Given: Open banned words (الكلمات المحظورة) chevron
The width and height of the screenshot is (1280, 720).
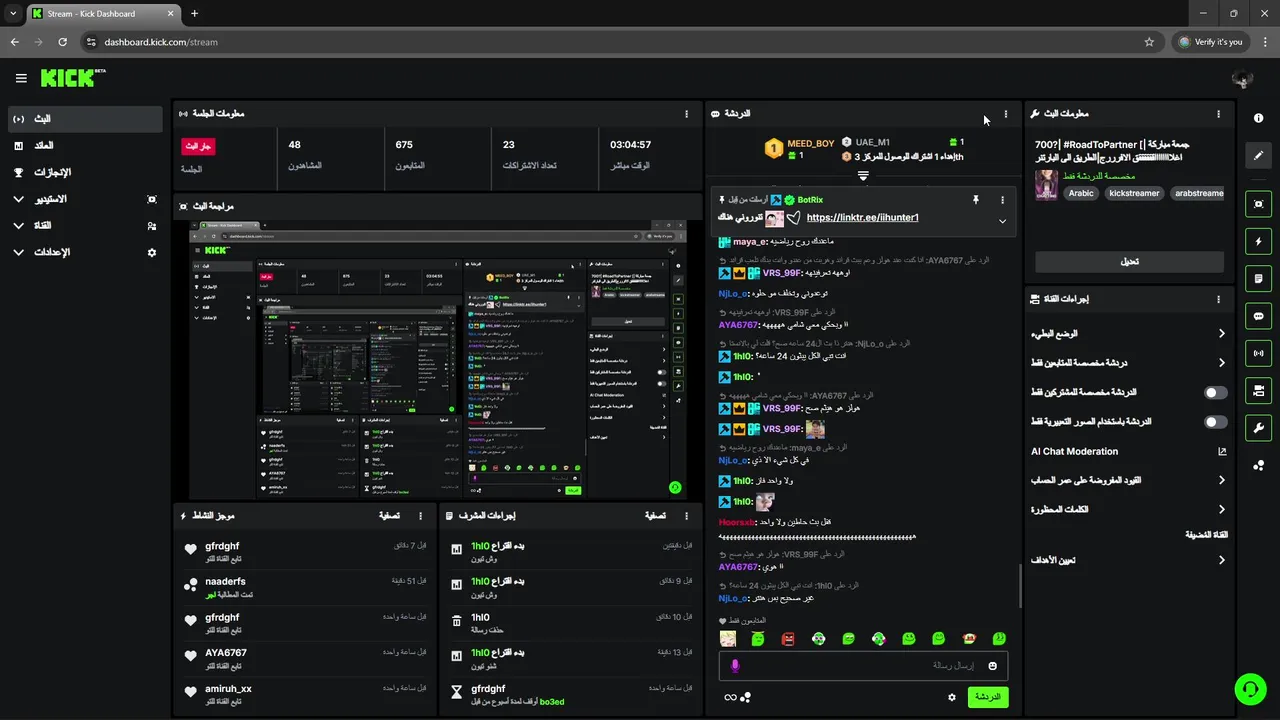Looking at the screenshot, I should point(1221,509).
